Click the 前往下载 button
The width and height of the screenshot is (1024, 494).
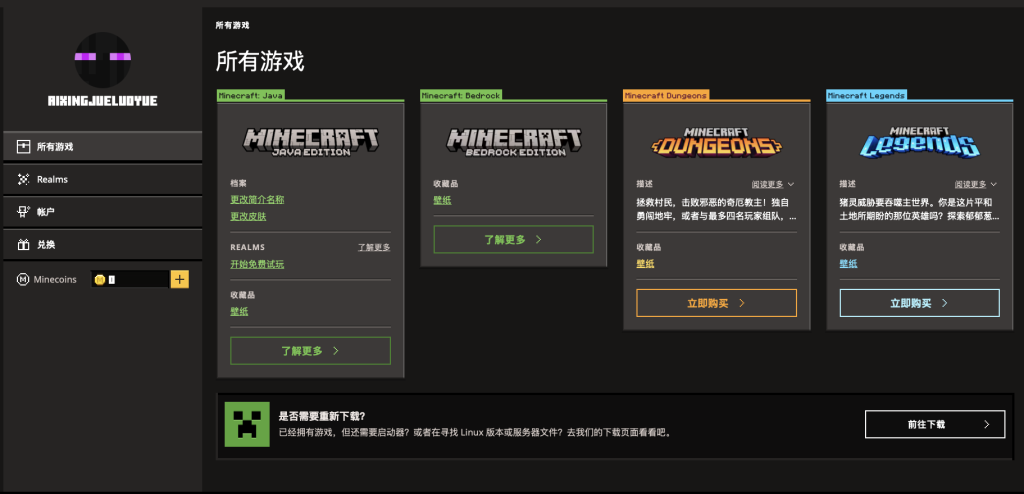coord(934,424)
